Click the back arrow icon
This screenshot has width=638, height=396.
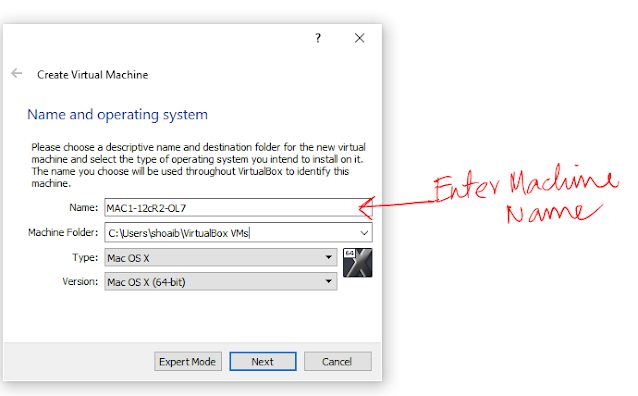point(17,73)
